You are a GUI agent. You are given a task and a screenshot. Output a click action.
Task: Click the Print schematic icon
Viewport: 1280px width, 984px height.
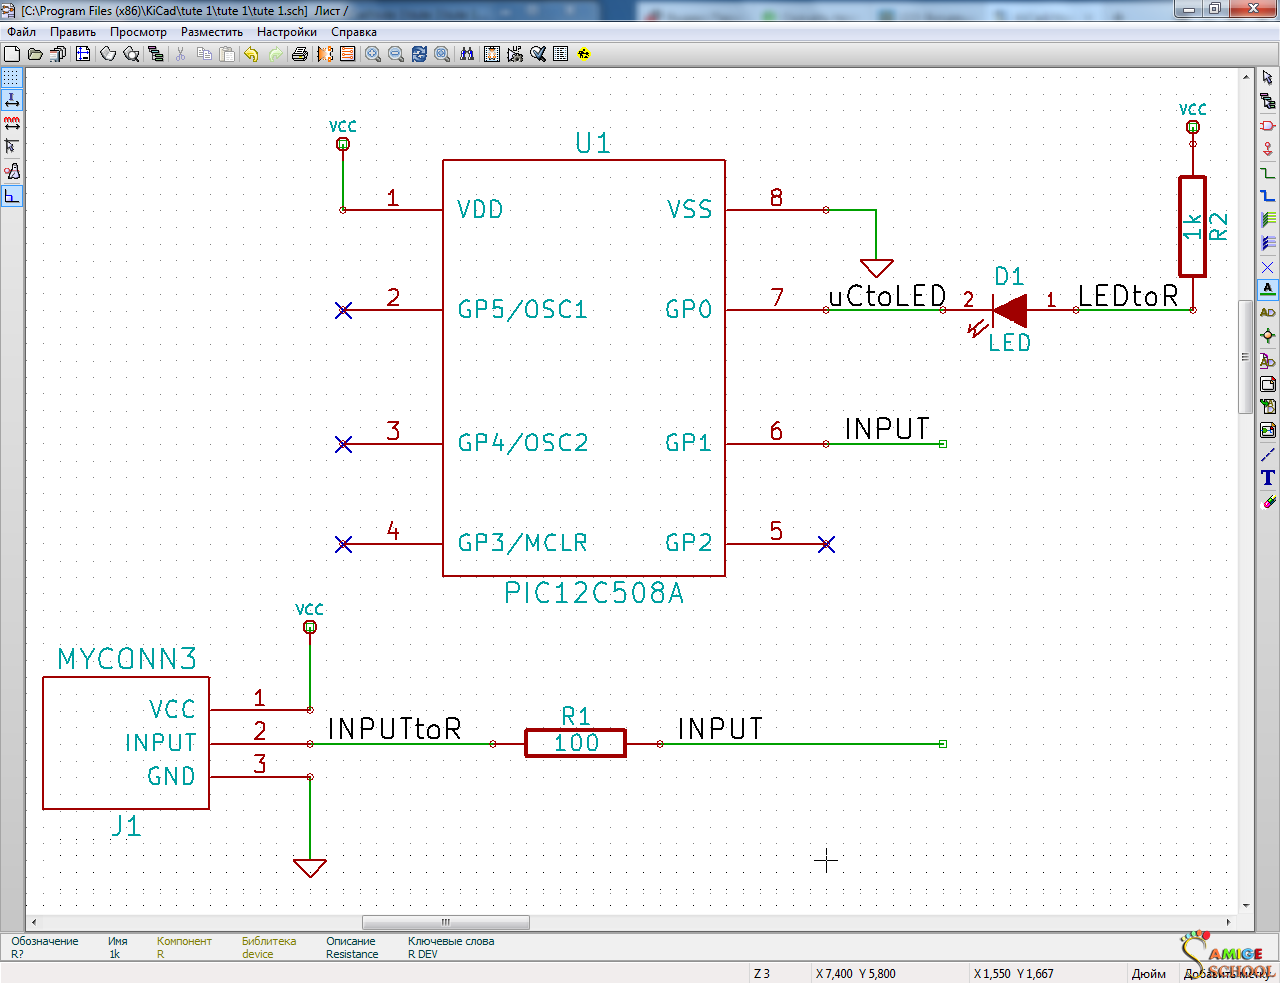(x=299, y=54)
